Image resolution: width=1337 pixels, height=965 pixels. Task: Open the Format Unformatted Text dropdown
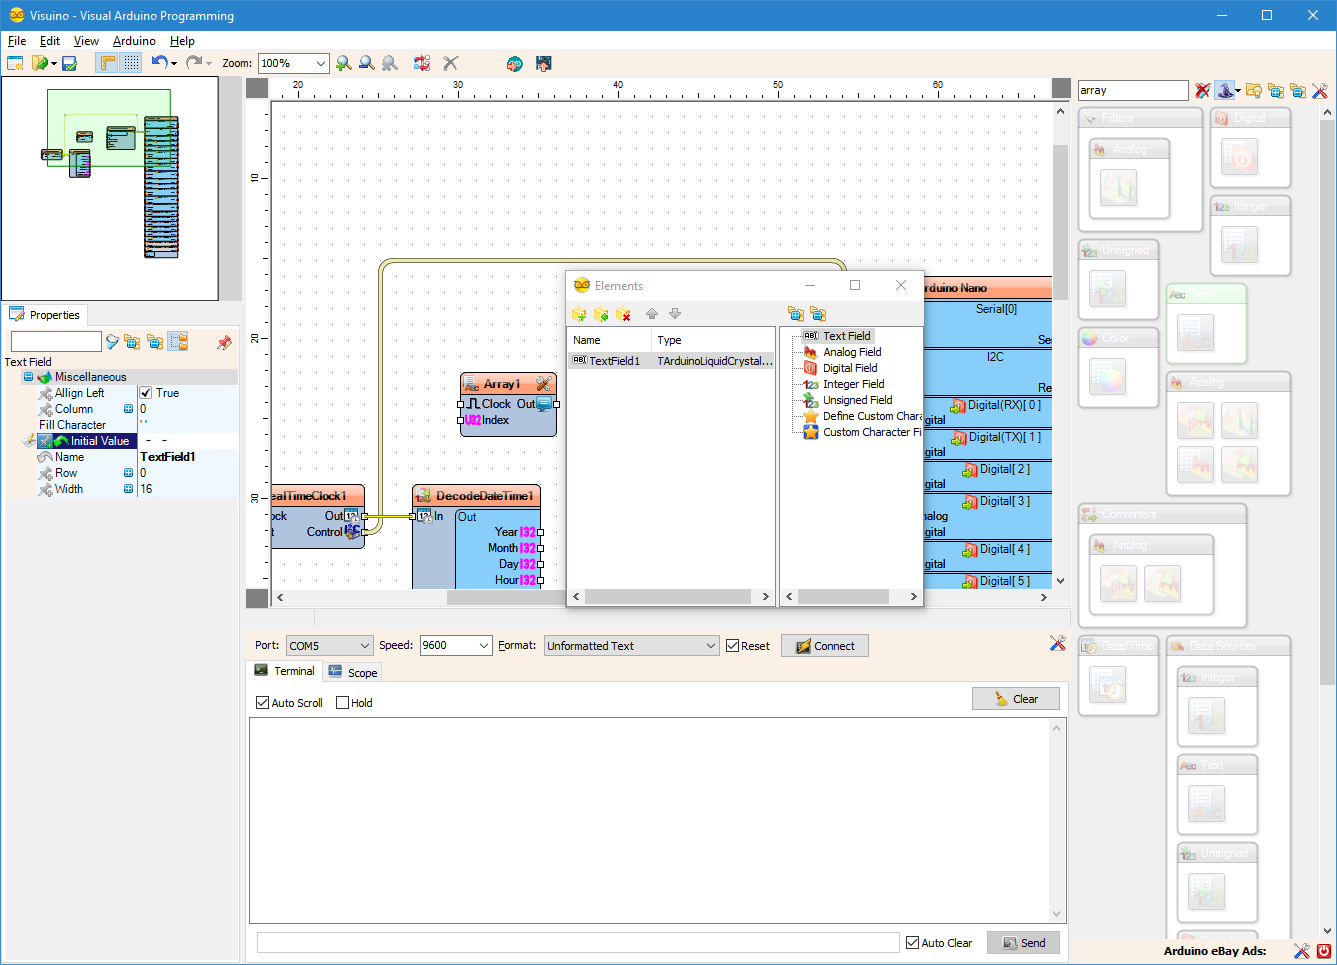711,646
